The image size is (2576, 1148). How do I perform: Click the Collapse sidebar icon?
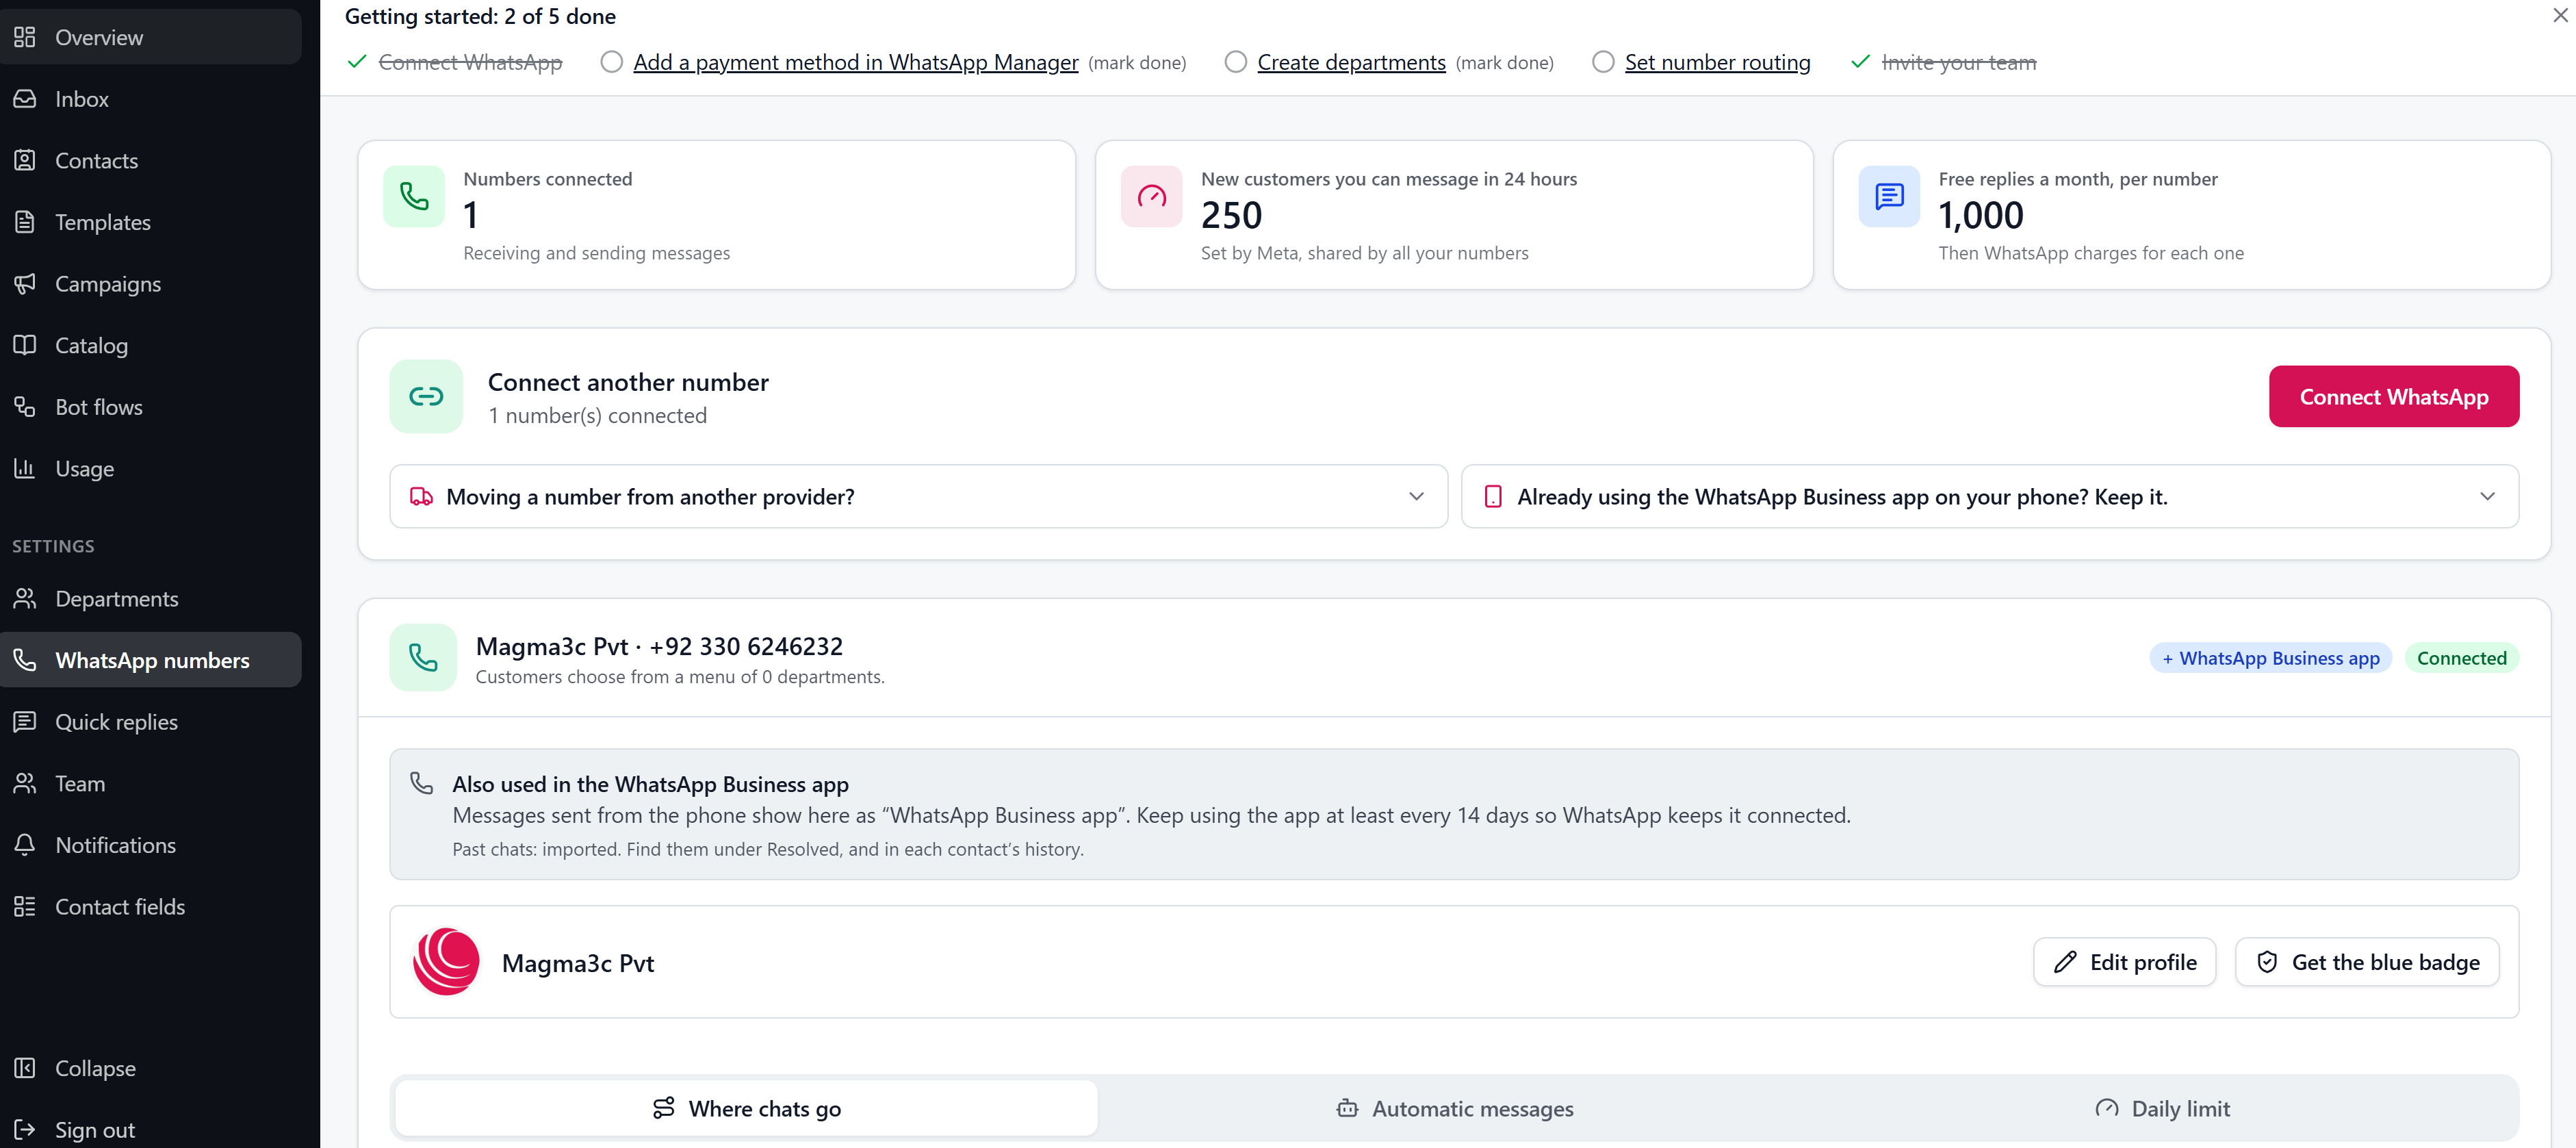click(25, 1067)
